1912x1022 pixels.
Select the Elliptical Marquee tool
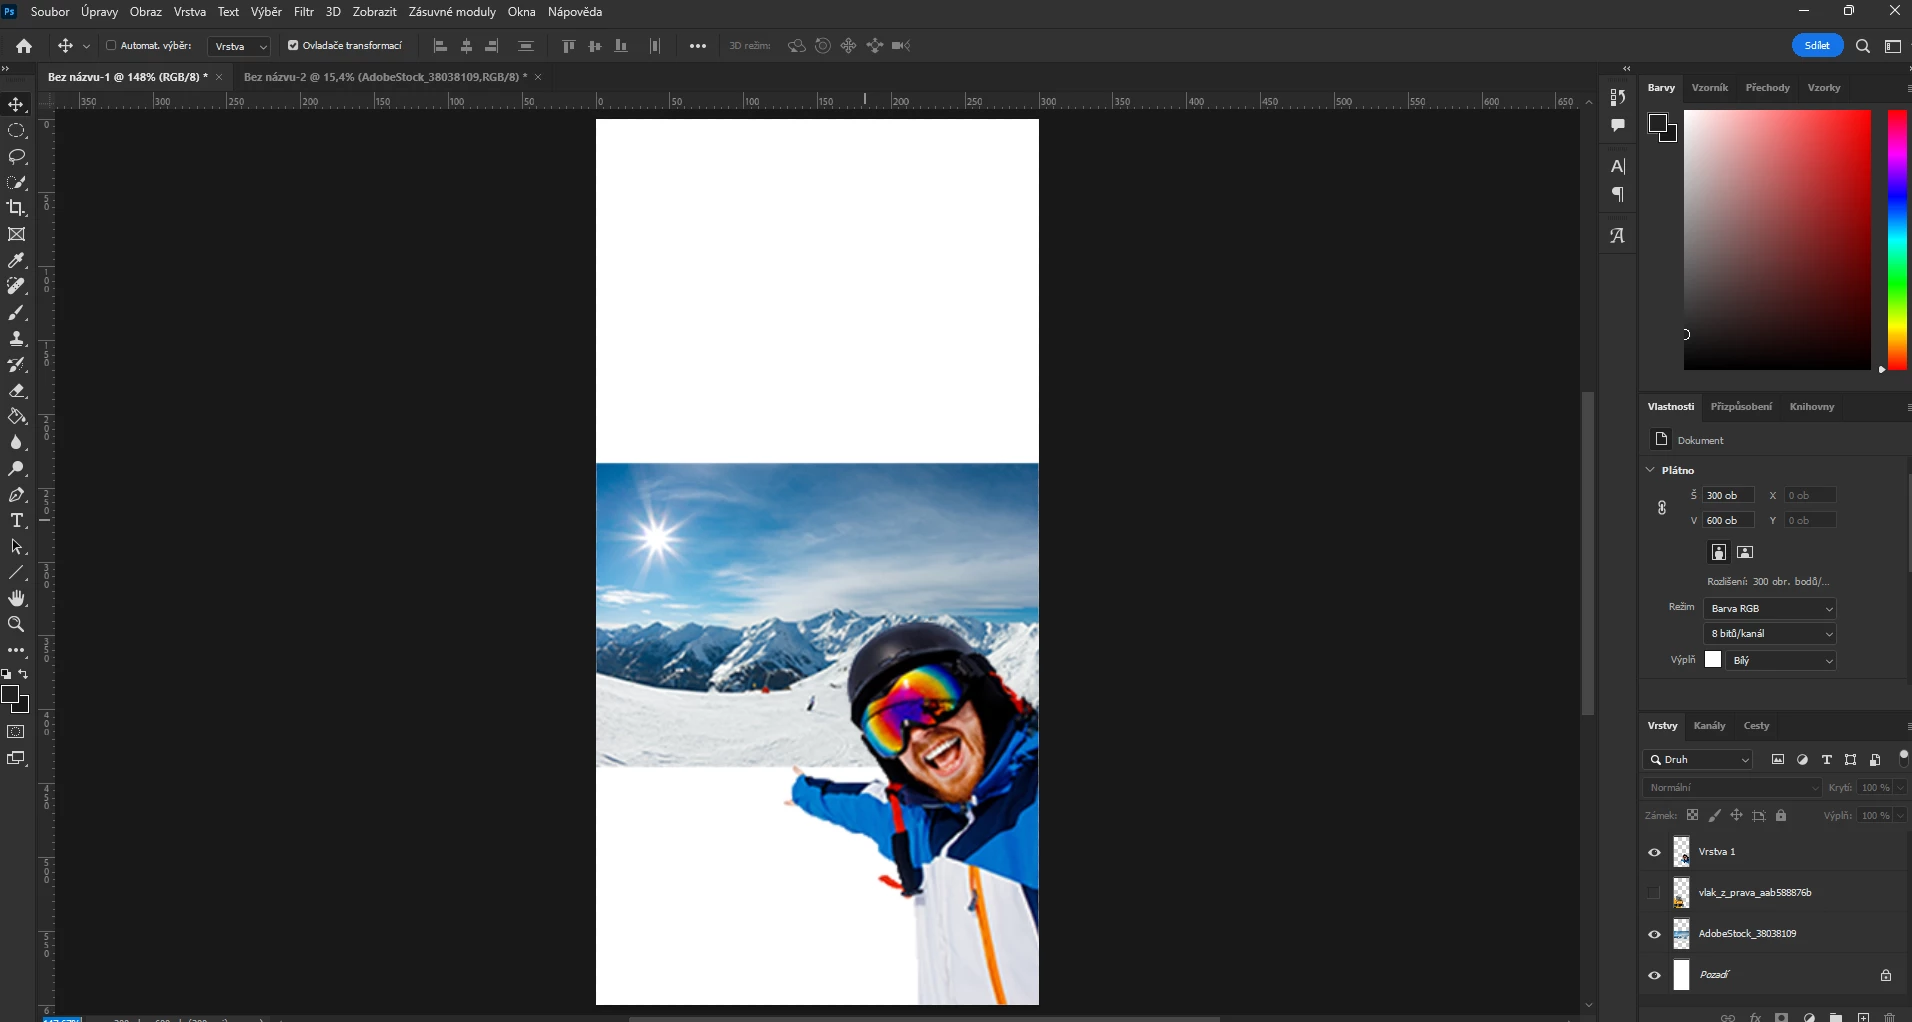coord(17,130)
